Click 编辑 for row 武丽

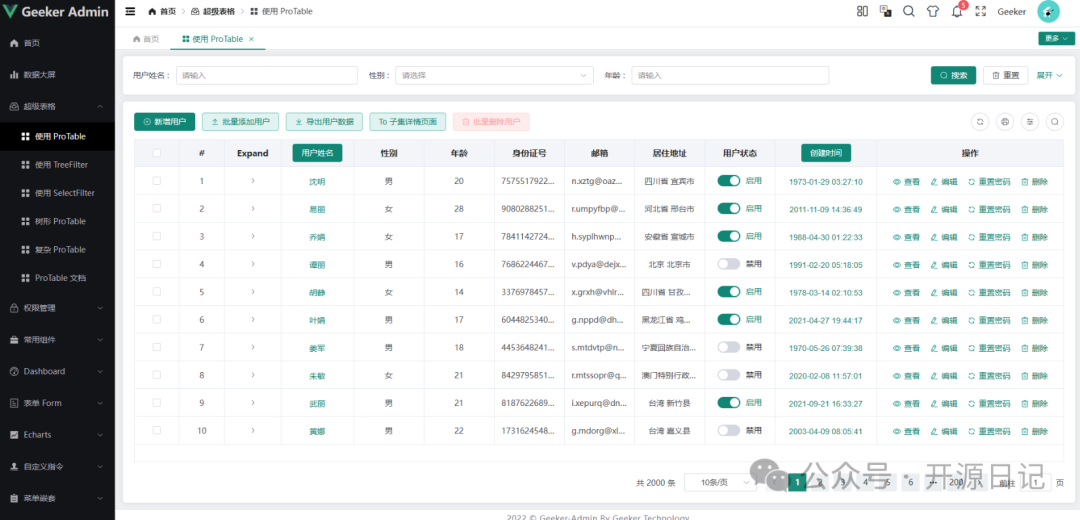coord(944,403)
